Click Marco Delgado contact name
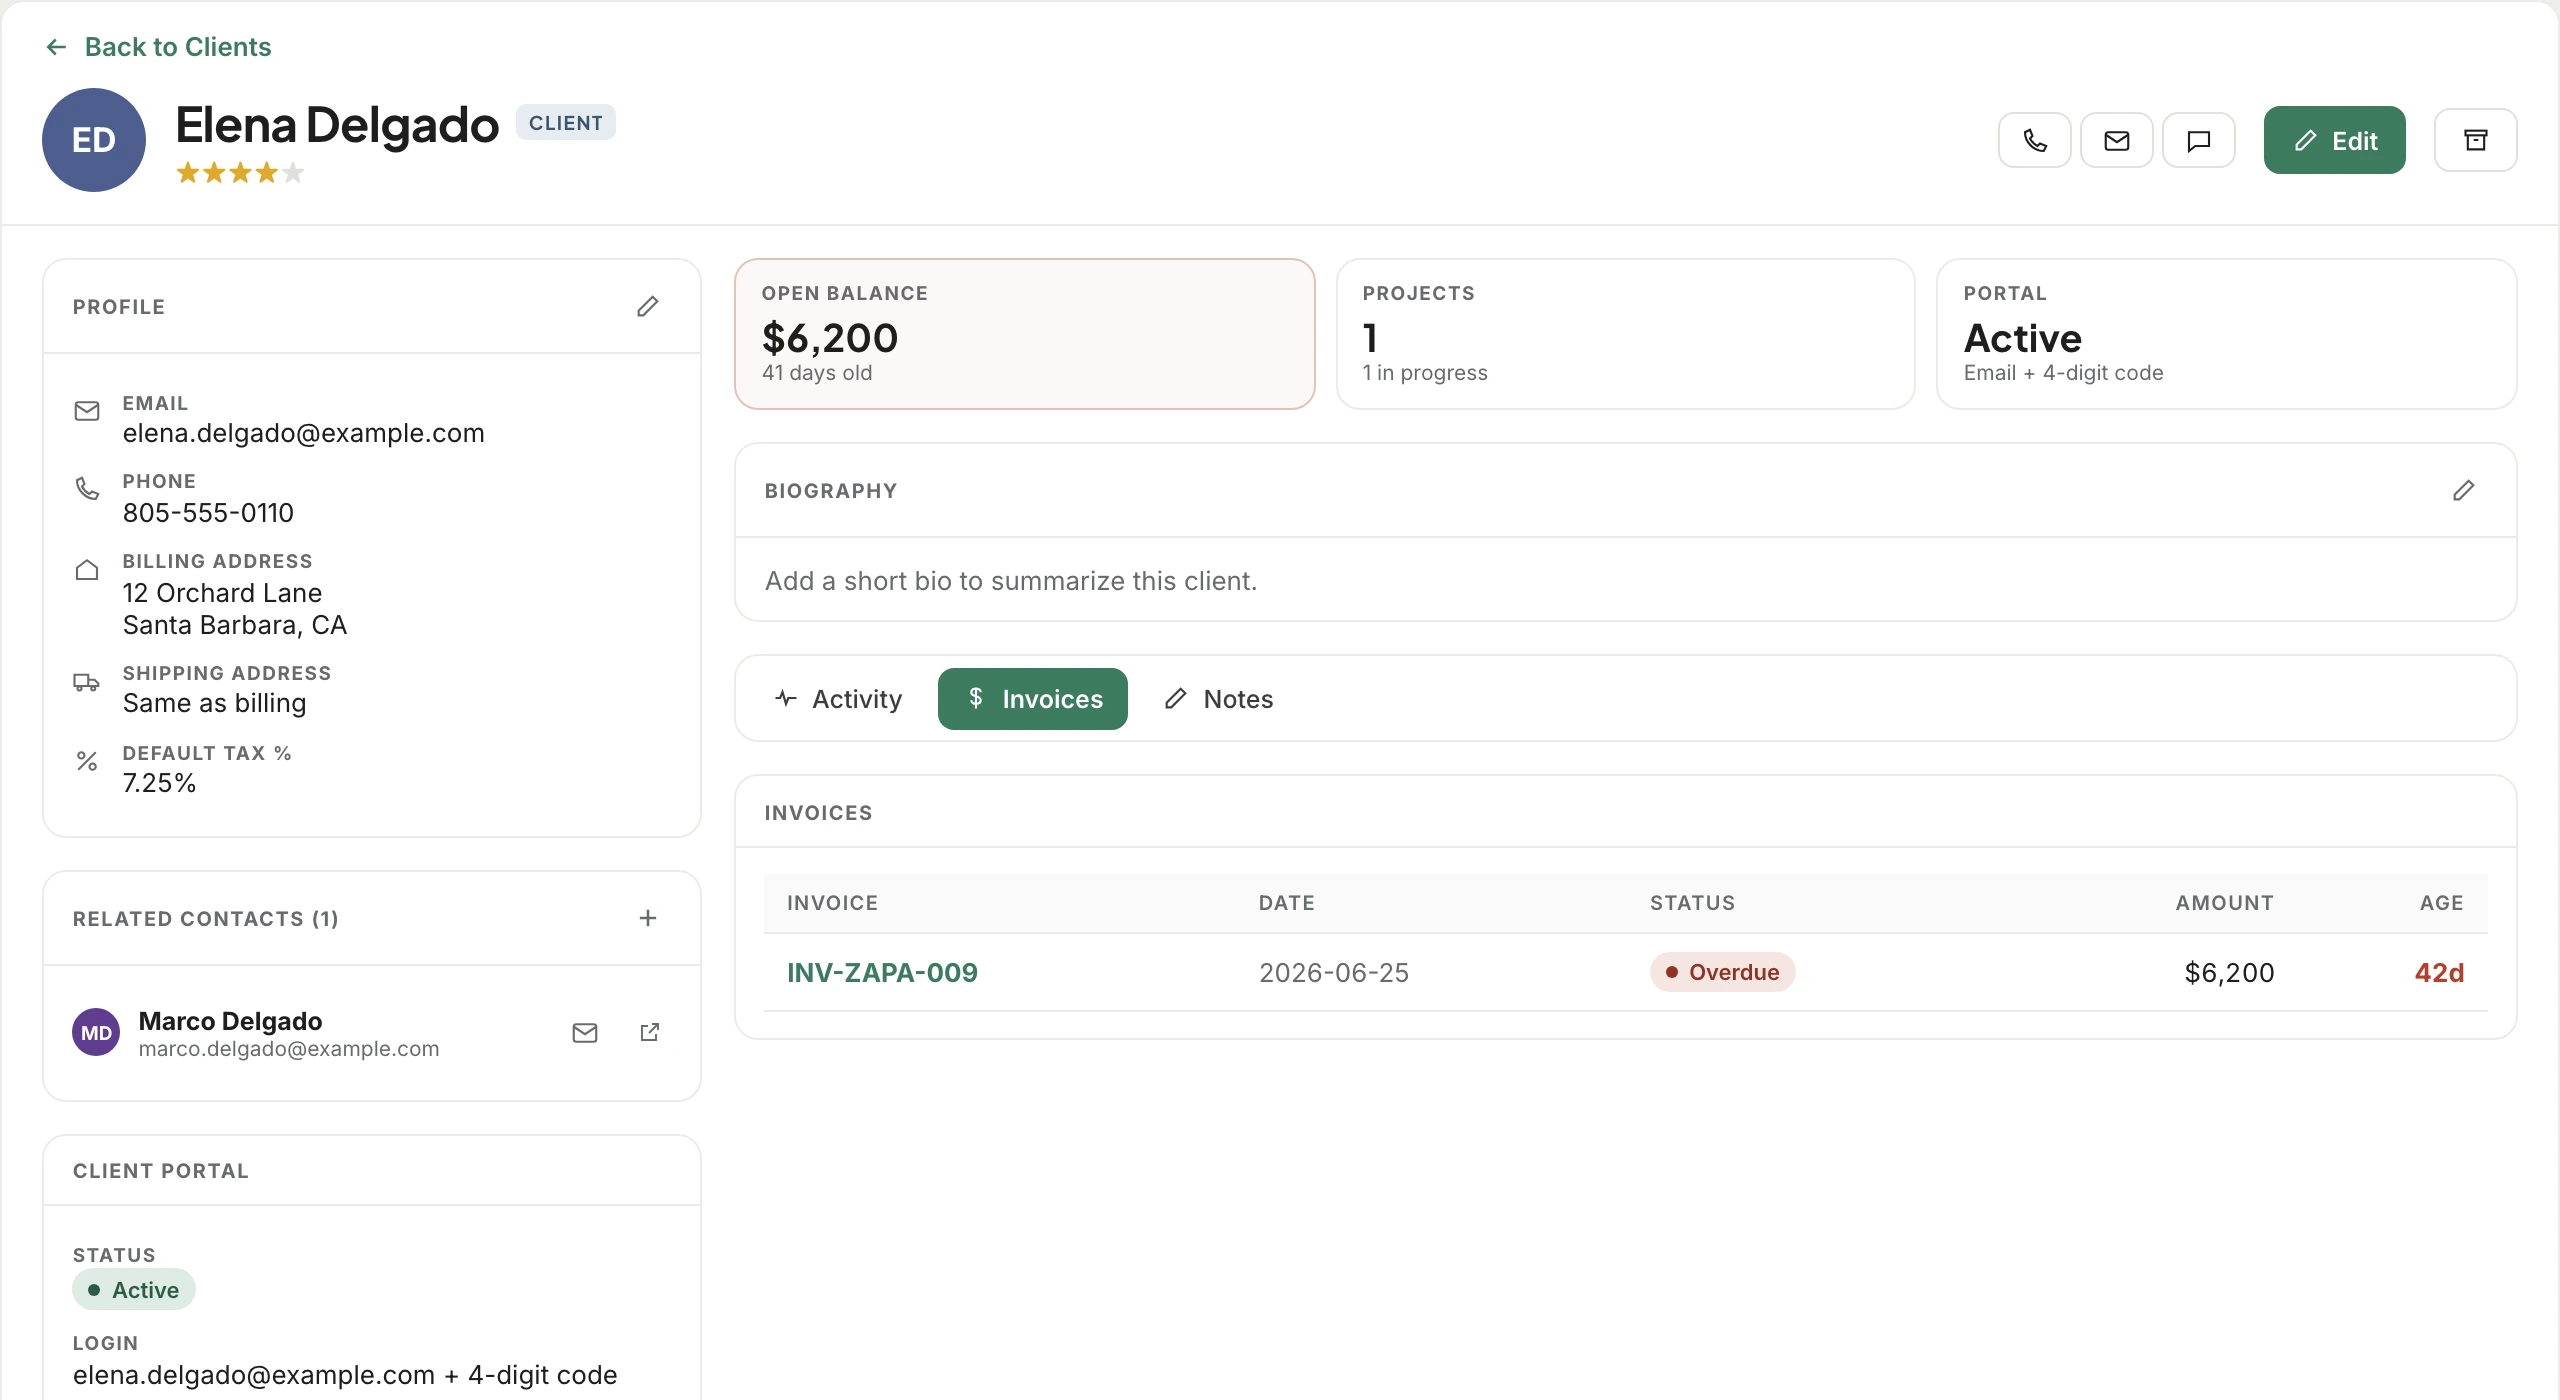2560x1400 pixels. coord(230,1021)
